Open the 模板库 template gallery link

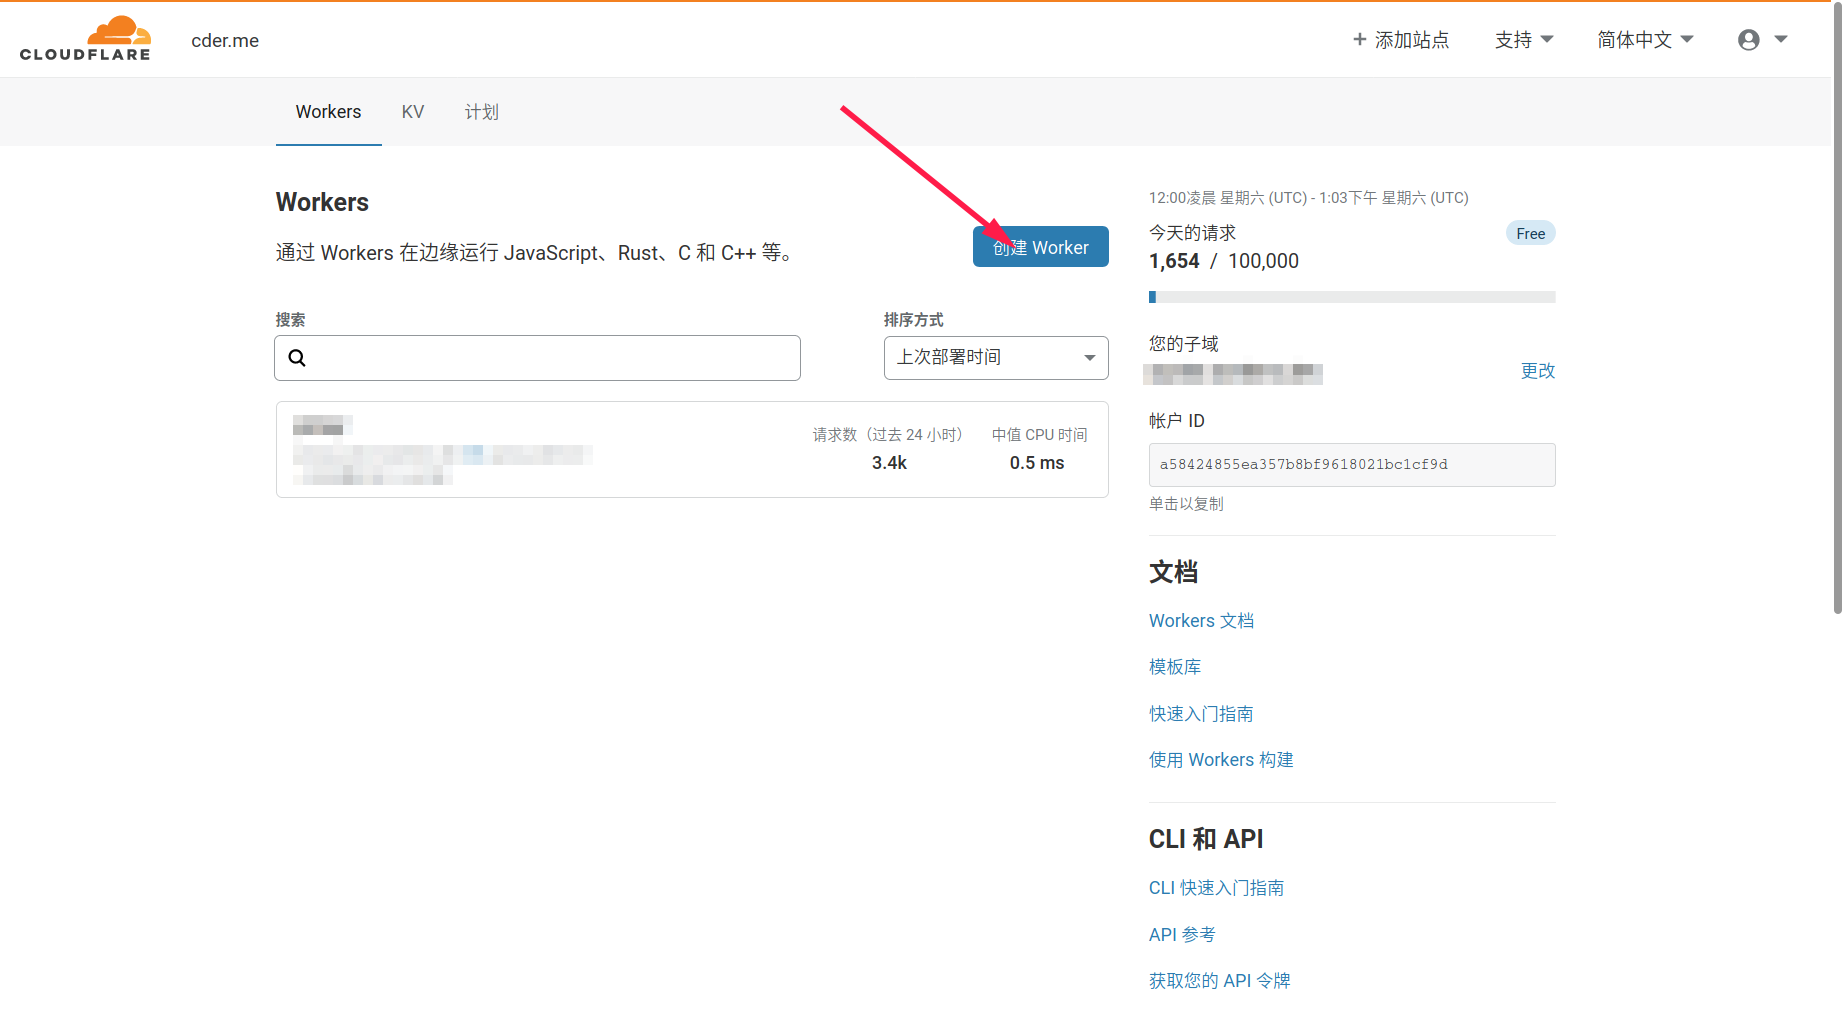tap(1175, 667)
